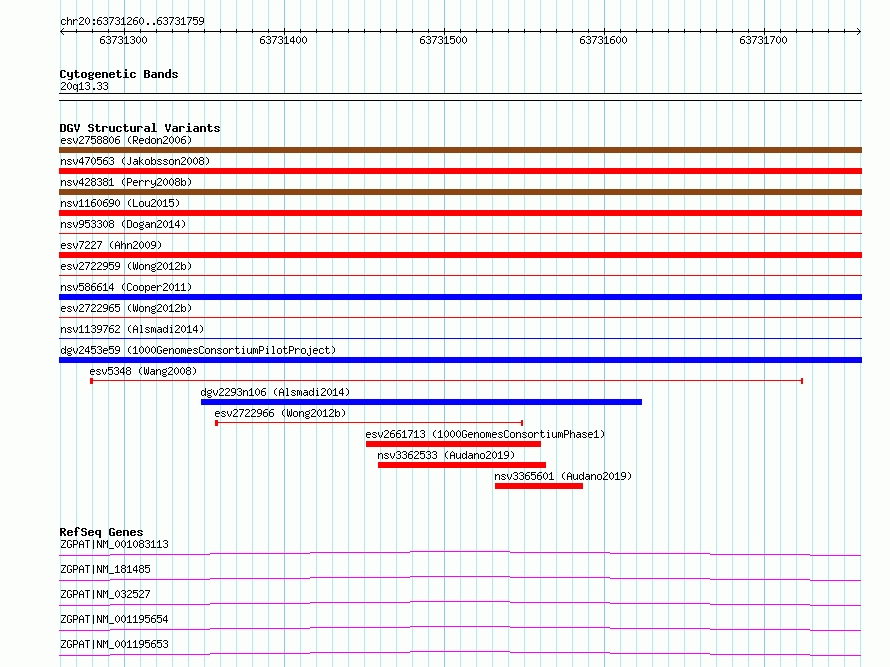Image resolution: width=890 pixels, height=667 pixels.
Task: Open variant label nsv1160690 (Lou2015)
Action: coord(120,203)
